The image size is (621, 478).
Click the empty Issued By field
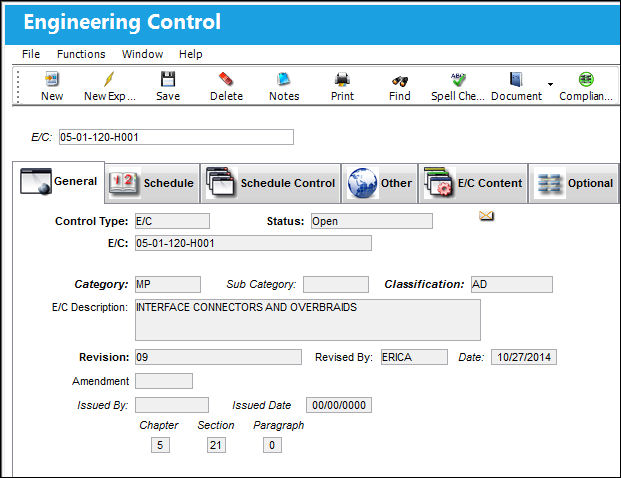(172, 405)
